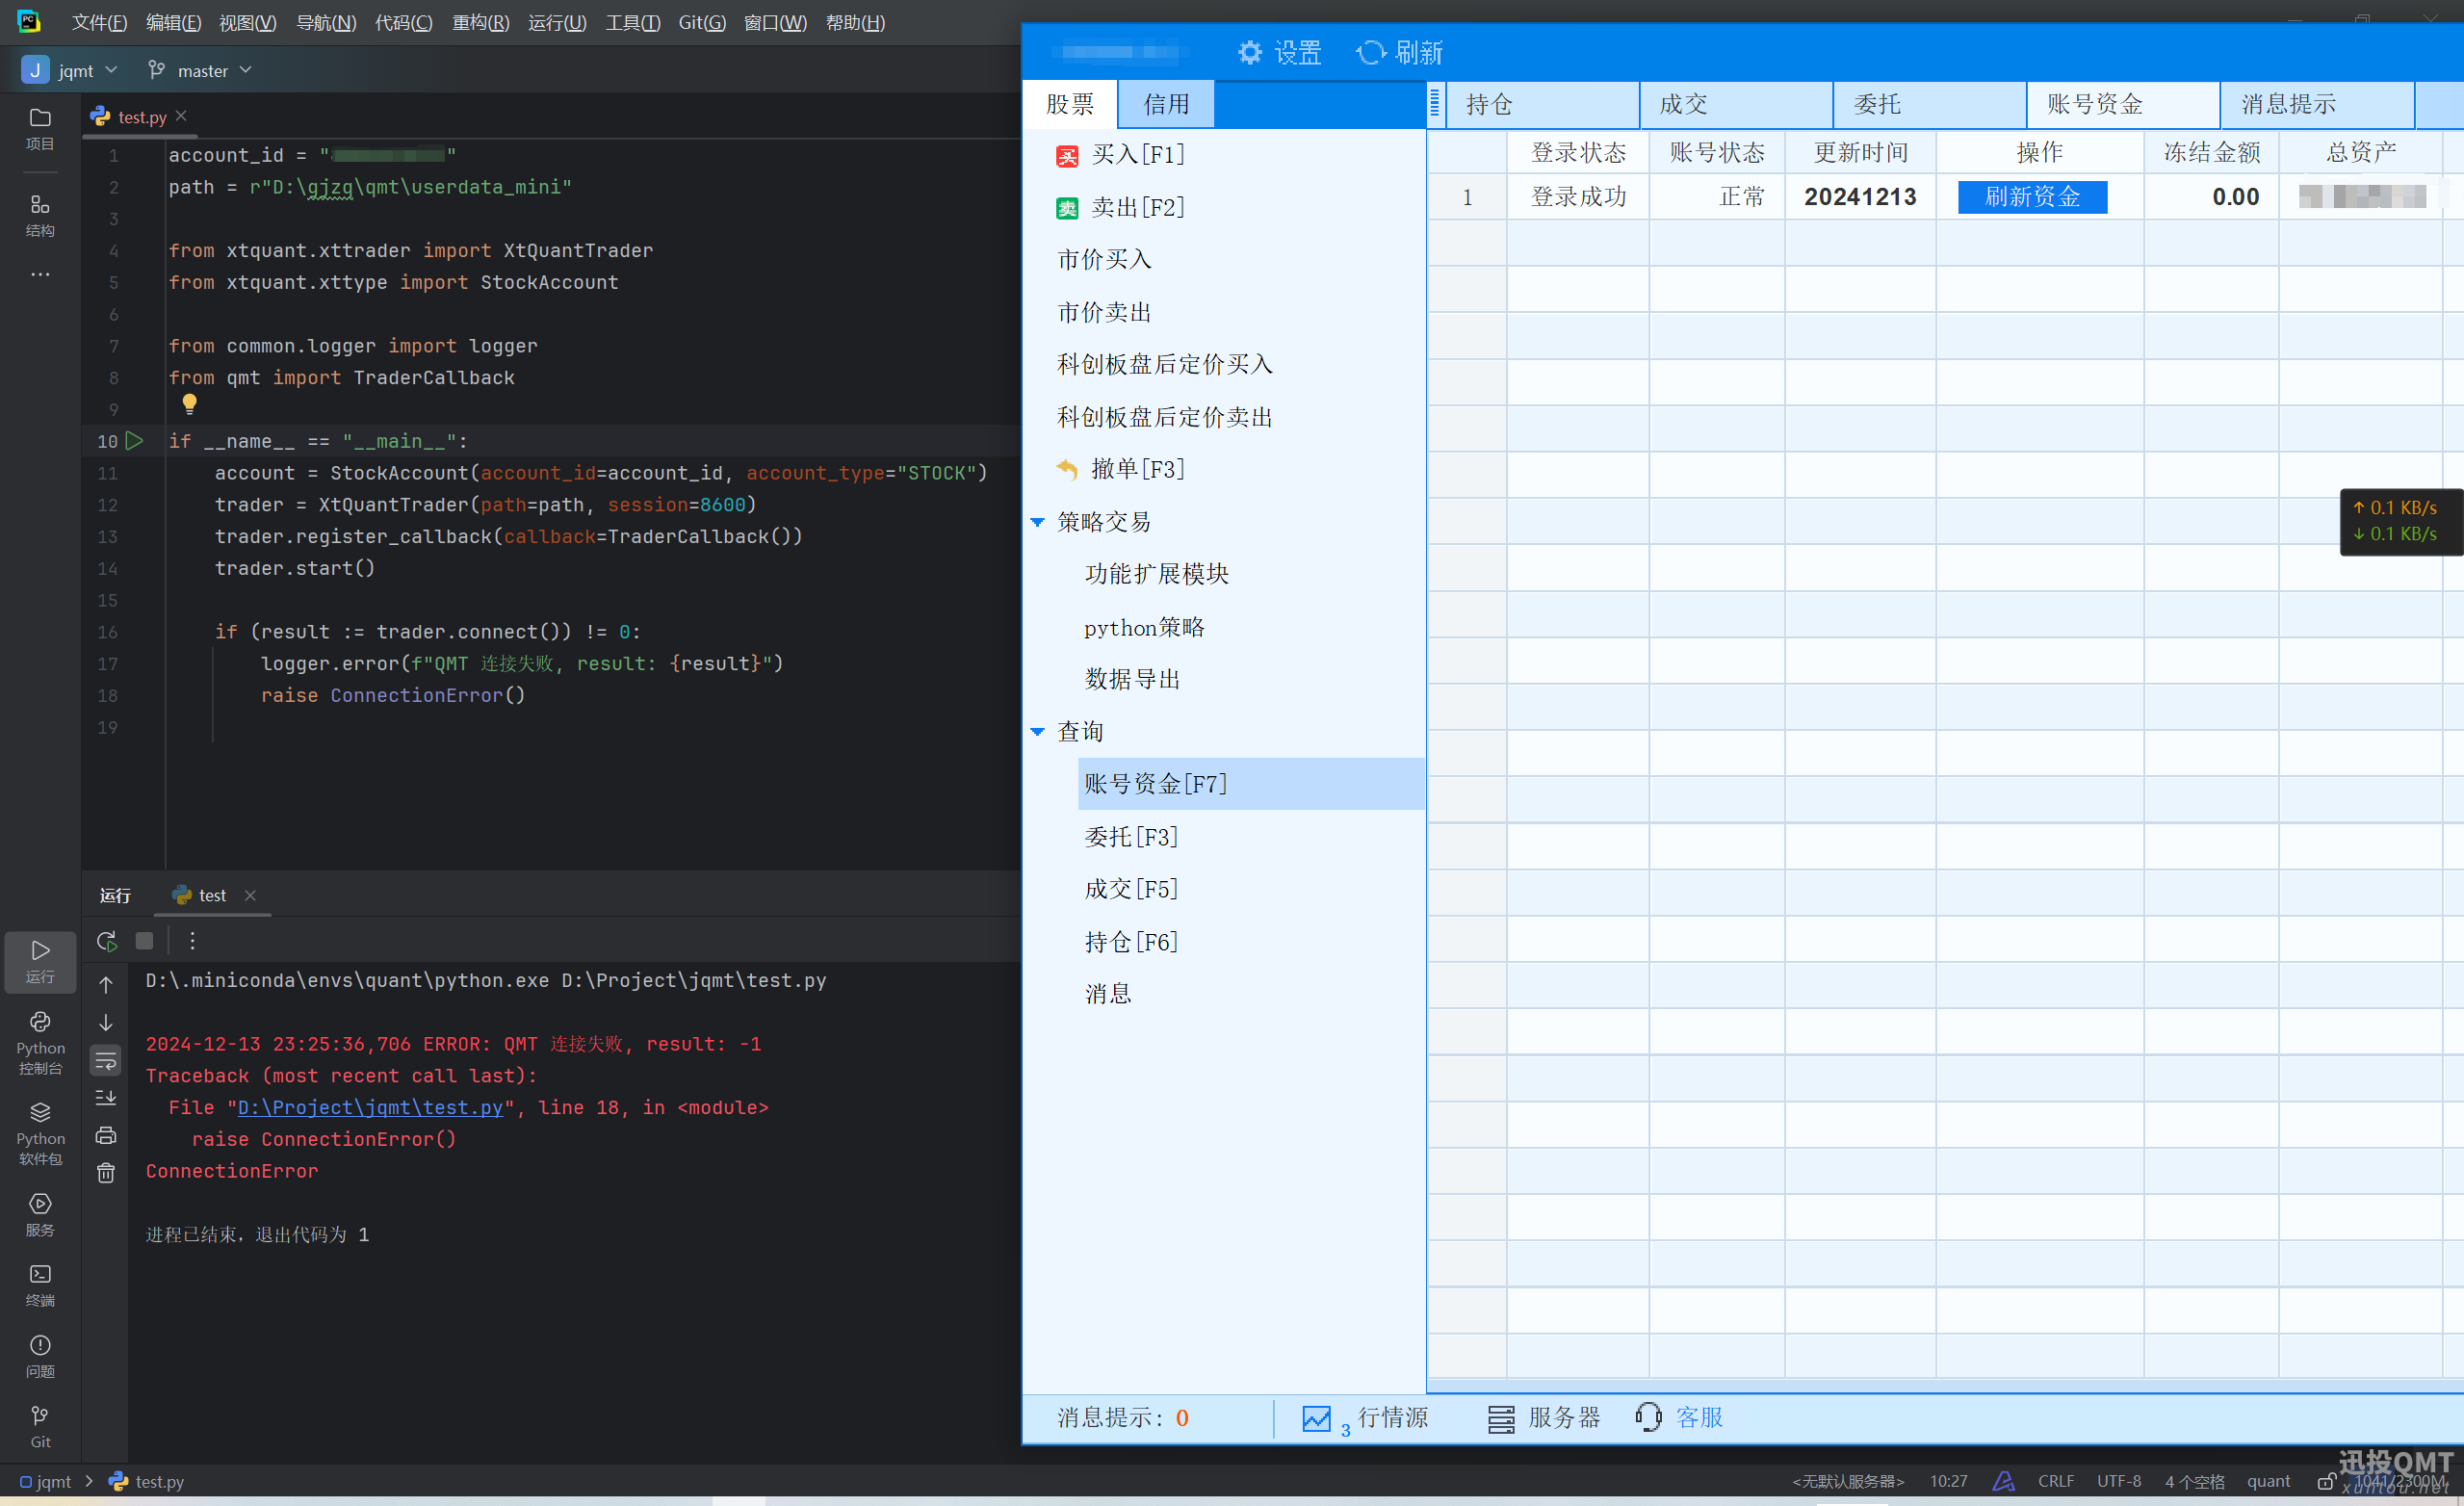Screen dimensions: 2464x1506
Task: Open the 持仓 tab in QMT
Action: tap(1543, 104)
